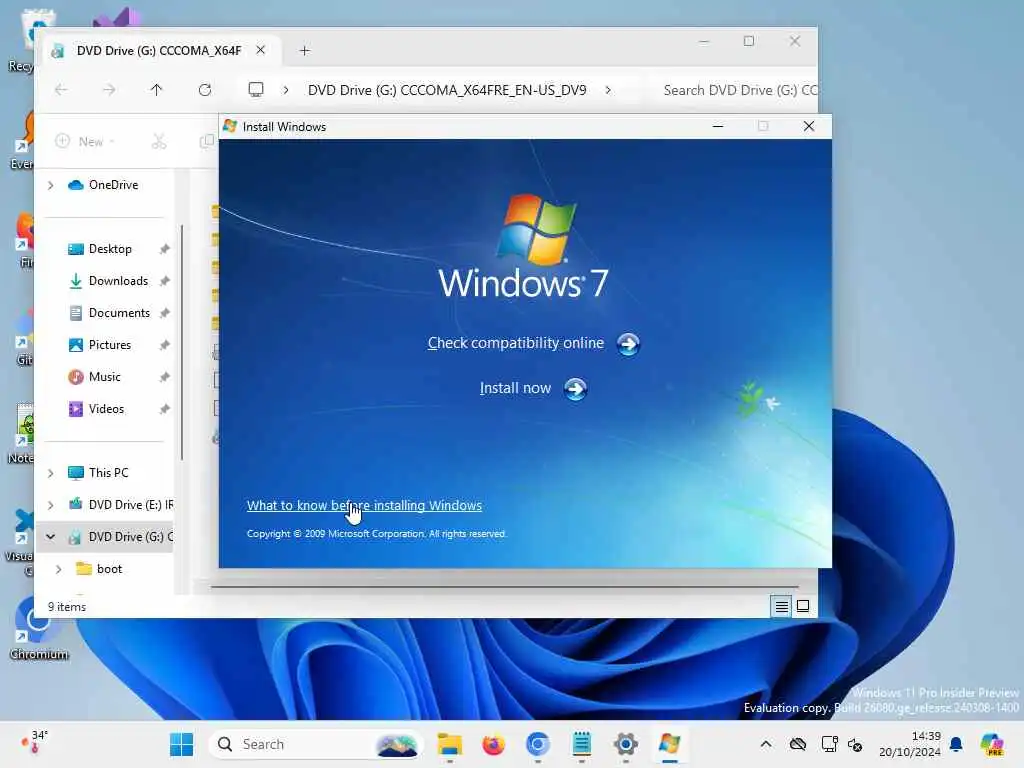Image resolution: width=1024 pixels, height=768 pixels.
Task: Open the Windows Start menu
Action: pyautogui.click(x=182, y=744)
